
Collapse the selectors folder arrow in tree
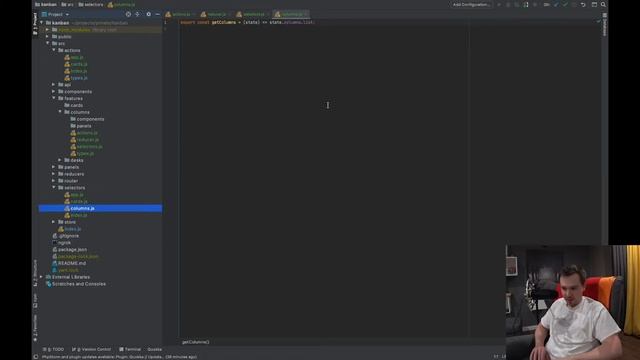[x=54, y=188]
